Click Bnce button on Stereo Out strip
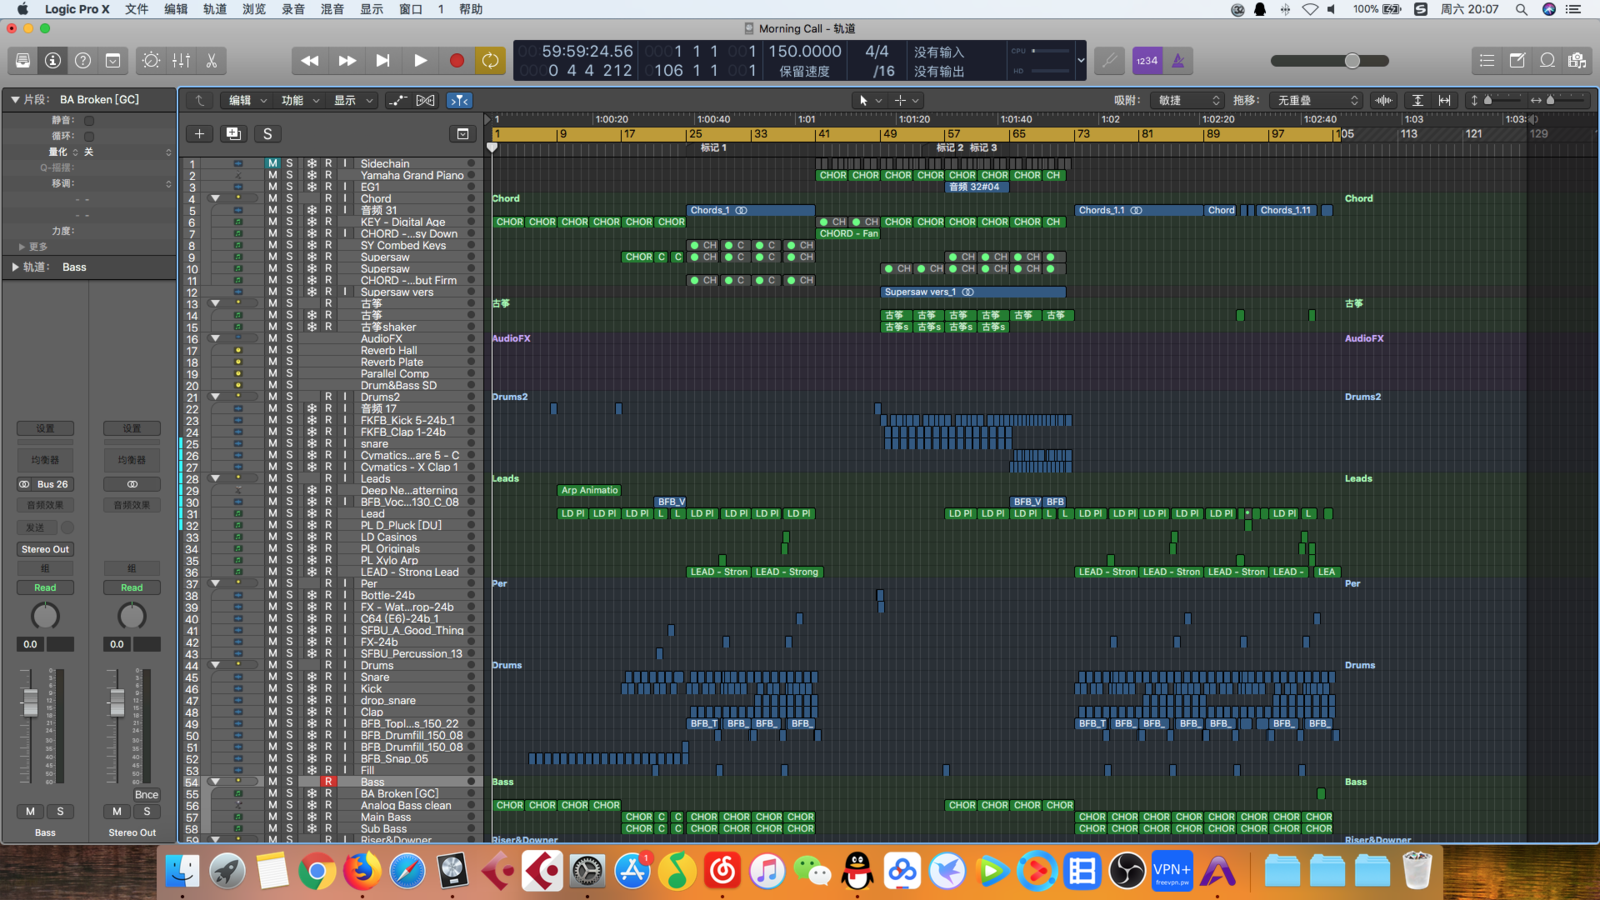Image resolution: width=1600 pixels, height=900 pixels. click(147, 795)
